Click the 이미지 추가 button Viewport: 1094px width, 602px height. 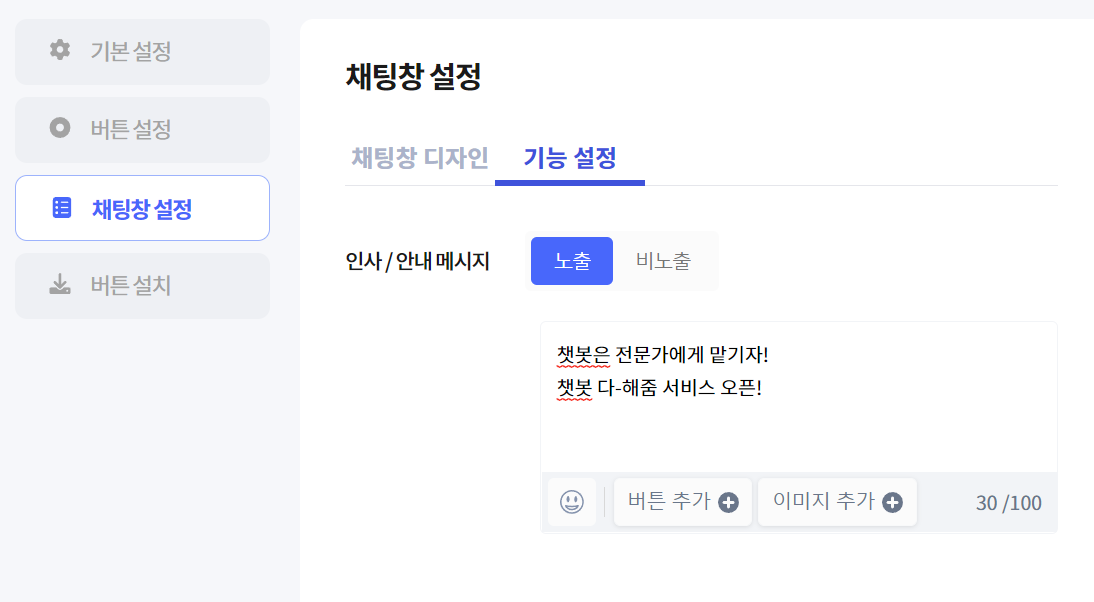coord(837,502)
